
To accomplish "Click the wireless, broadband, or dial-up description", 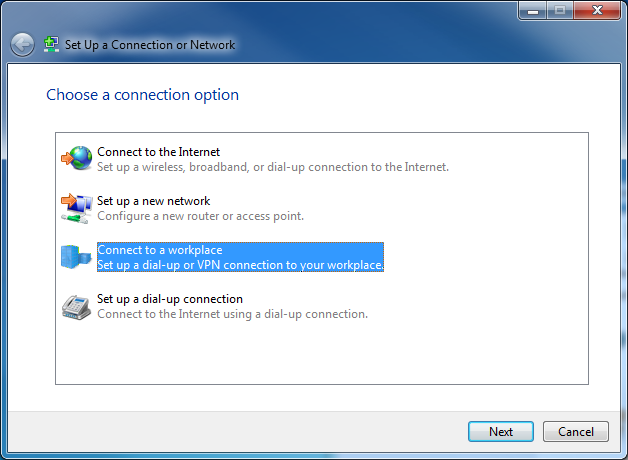I will [x=273, y=167].
